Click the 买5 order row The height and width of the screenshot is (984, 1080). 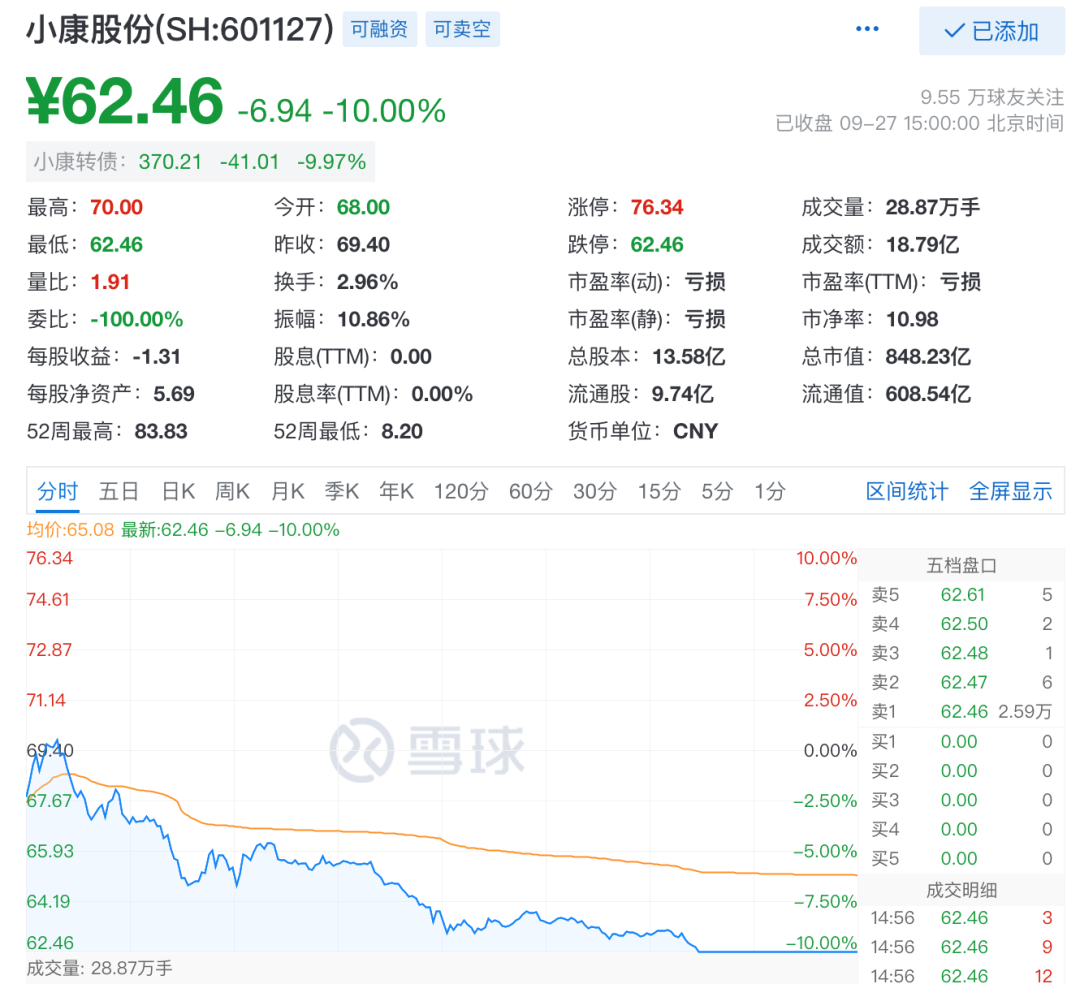pos(962,859)
